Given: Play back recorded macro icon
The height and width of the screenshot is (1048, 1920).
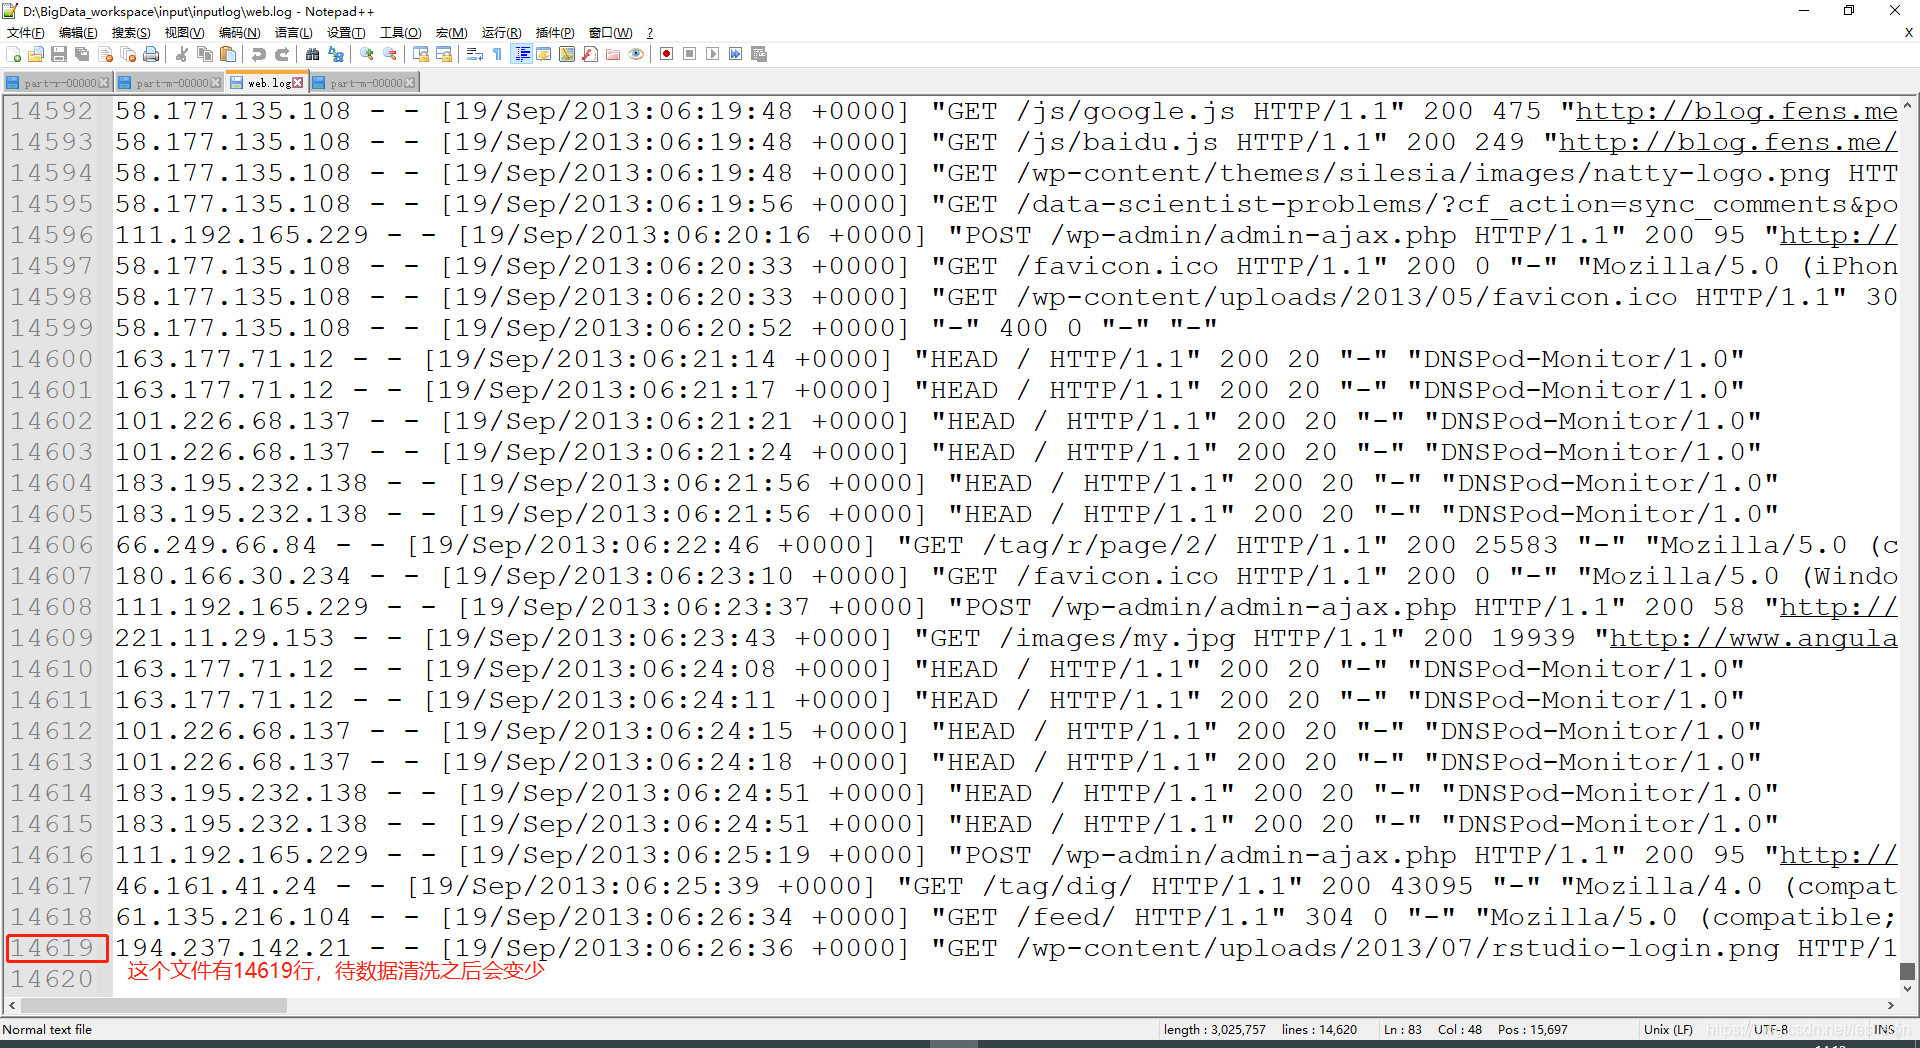Looking at the screenshot, I should [x=713, y=54].
